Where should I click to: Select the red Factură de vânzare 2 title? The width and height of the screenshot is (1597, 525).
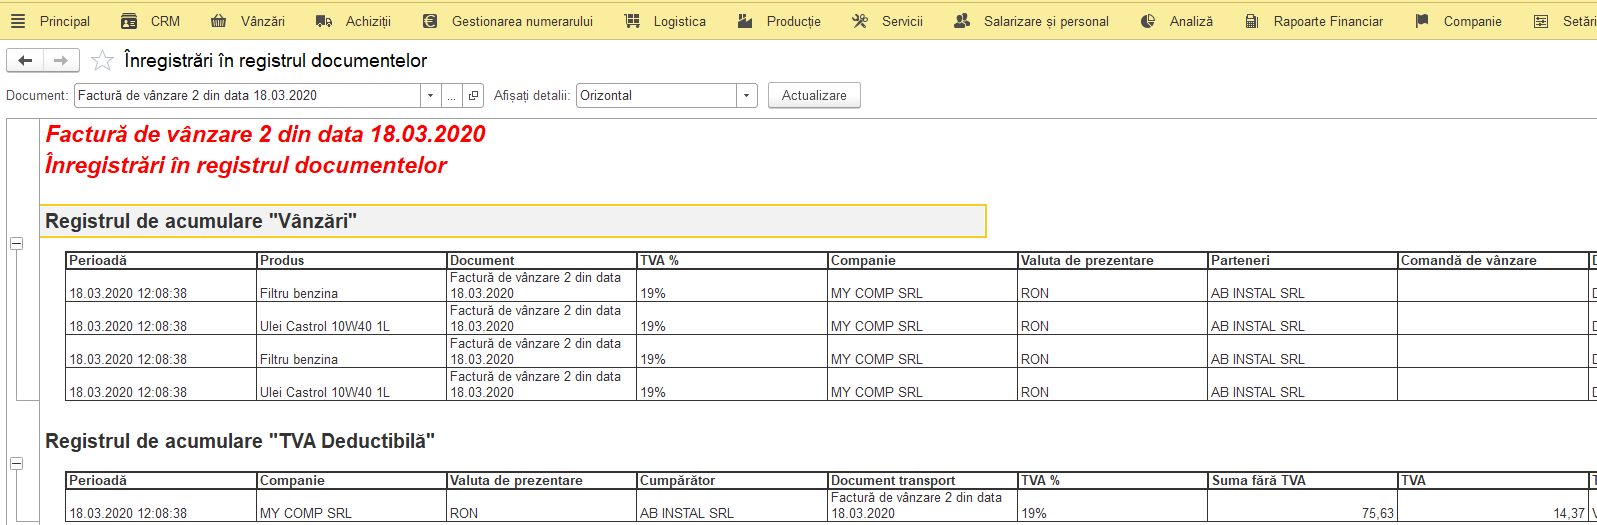tap(266, 134)
